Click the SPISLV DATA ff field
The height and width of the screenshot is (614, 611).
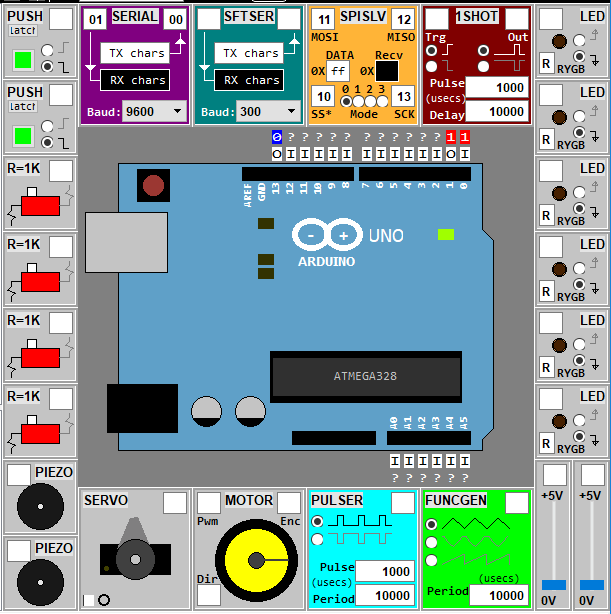tap(338, 71)
